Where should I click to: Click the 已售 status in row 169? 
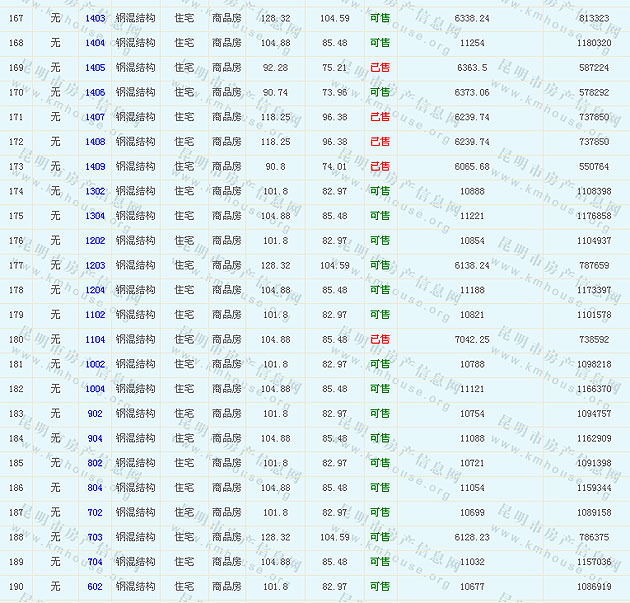click(380, 68)
